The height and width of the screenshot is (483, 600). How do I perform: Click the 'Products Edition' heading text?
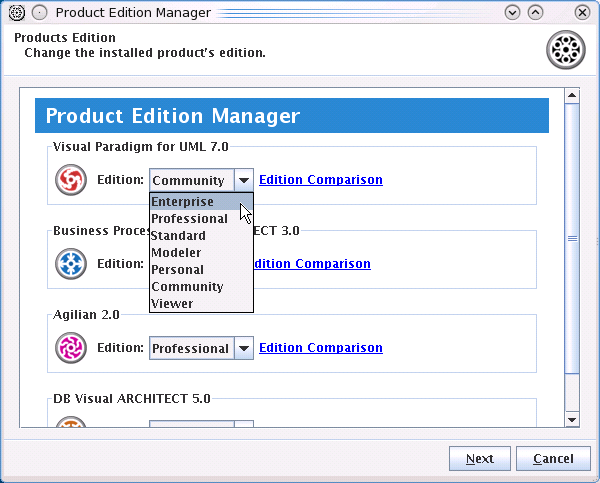tap(65, 38)
